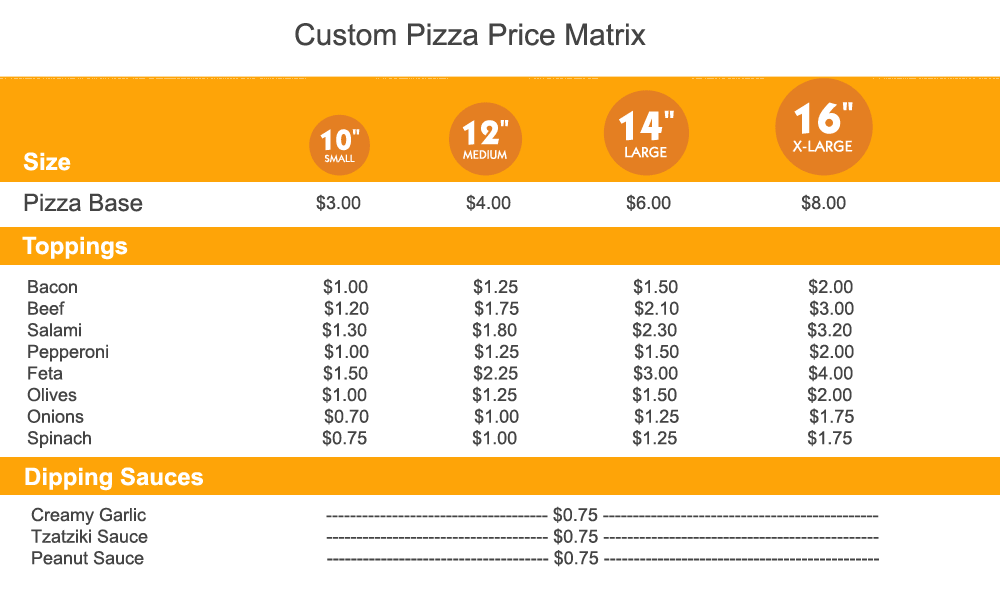Click the Salami topping name

coord(55,331)
